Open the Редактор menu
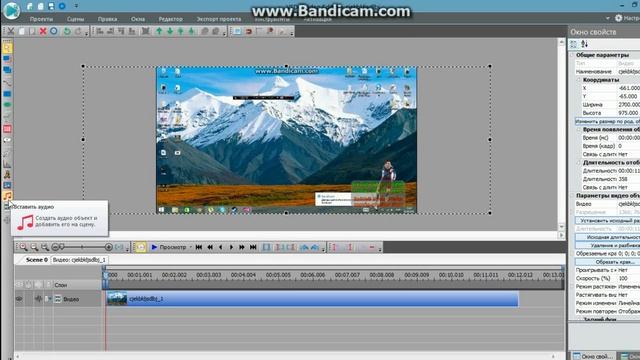This screenshot has width=640, height=360. coord(171,19)
